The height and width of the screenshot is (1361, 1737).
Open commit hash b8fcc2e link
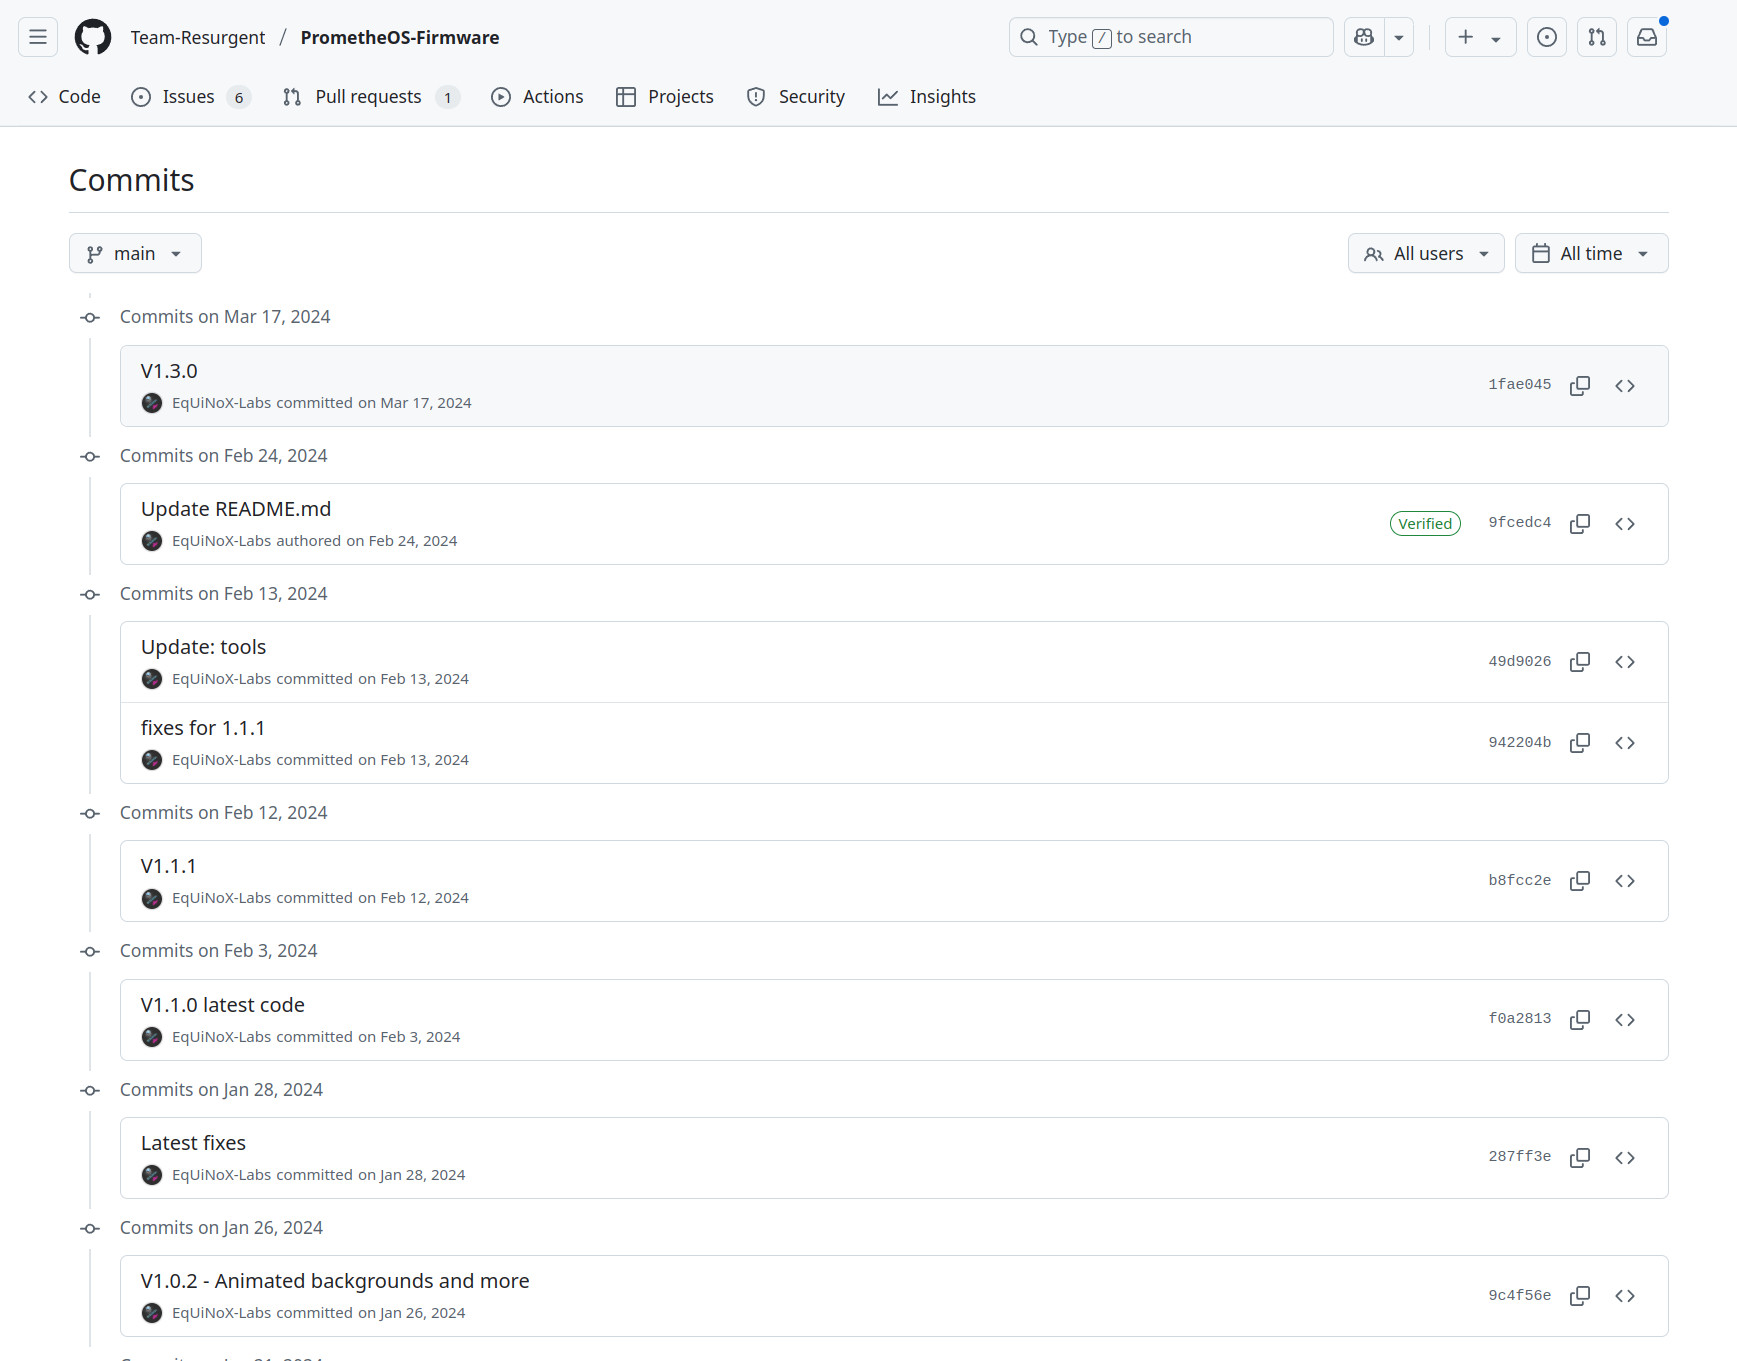pyautogui.click(x=1520, y=881)
